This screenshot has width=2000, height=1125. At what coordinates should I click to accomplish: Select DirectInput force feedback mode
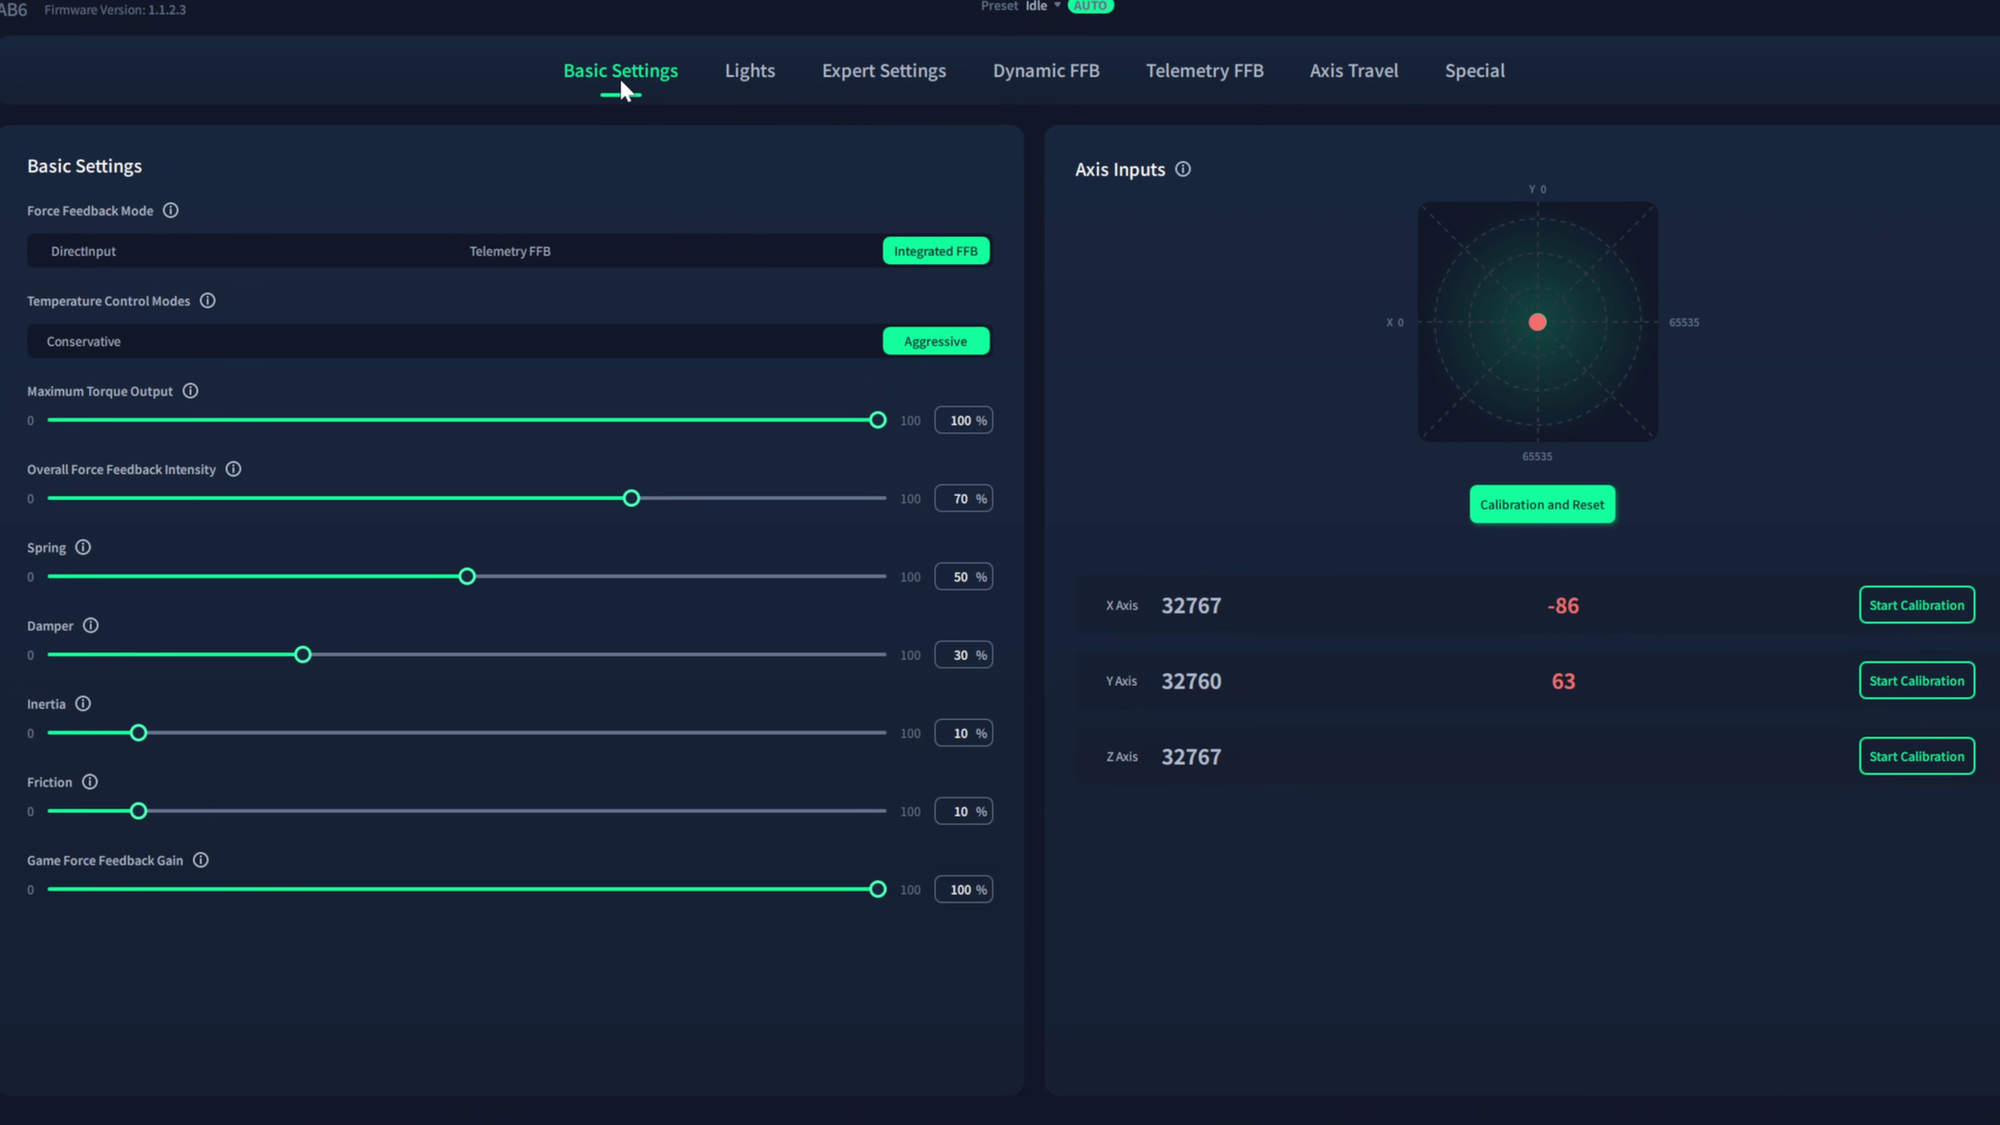(84, 251)
